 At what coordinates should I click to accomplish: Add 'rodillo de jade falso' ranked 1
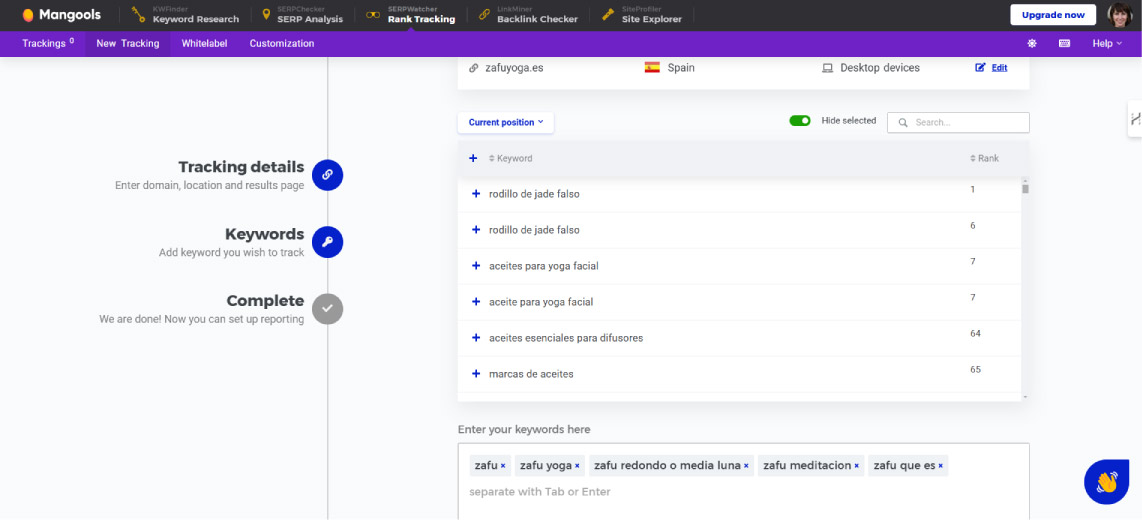(x=476, y=194)
